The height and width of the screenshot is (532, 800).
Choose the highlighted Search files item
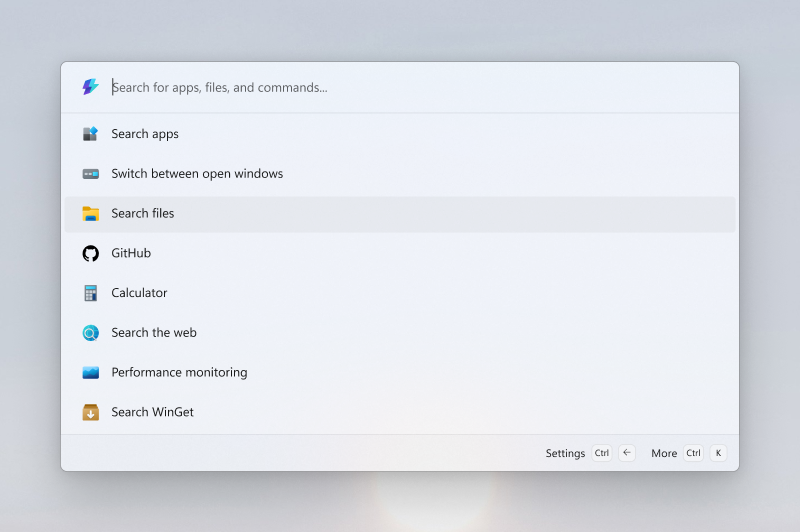coord(400,214)
